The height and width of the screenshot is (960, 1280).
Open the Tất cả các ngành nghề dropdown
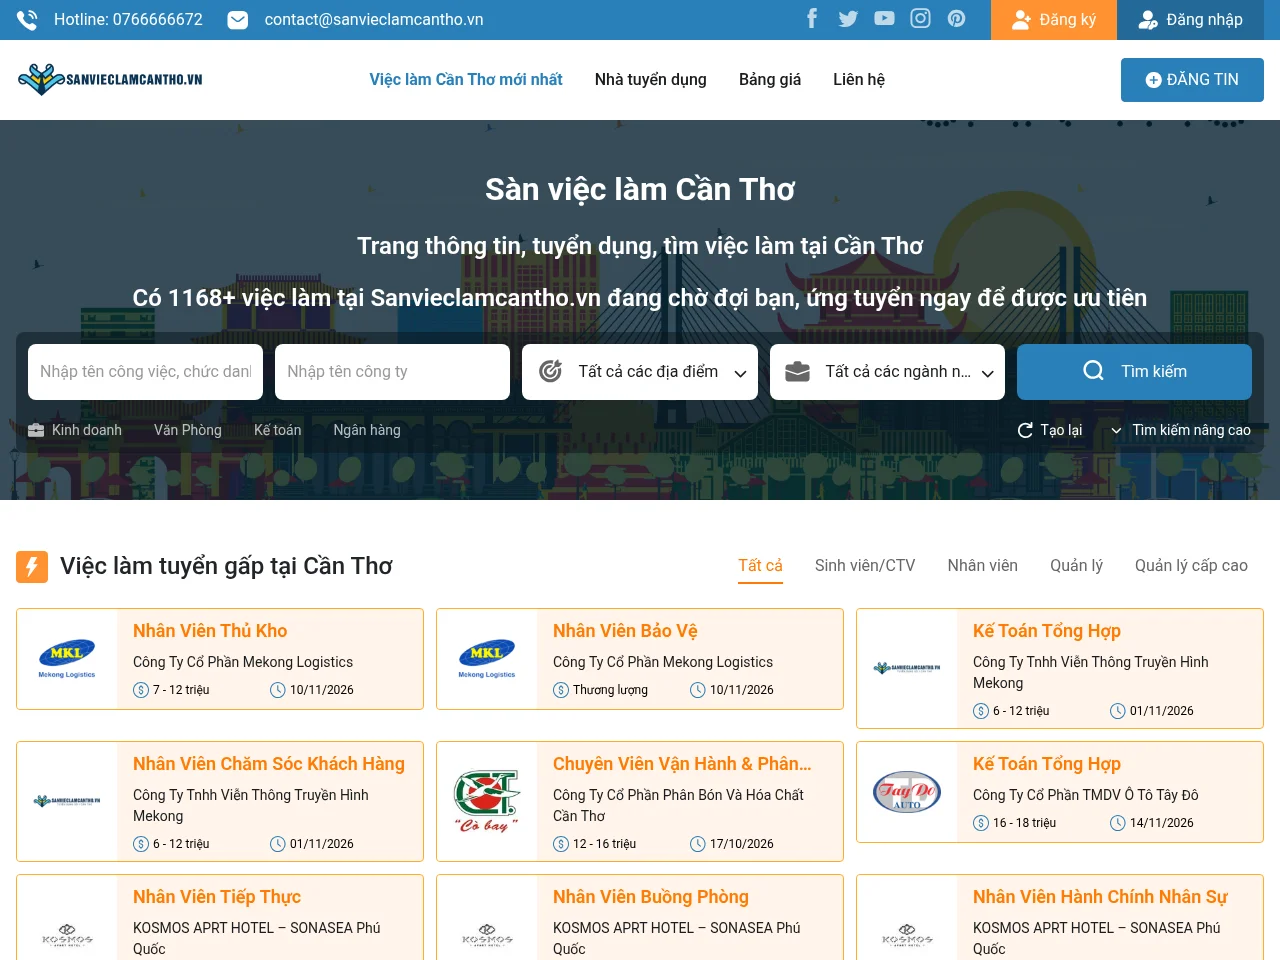887,372
